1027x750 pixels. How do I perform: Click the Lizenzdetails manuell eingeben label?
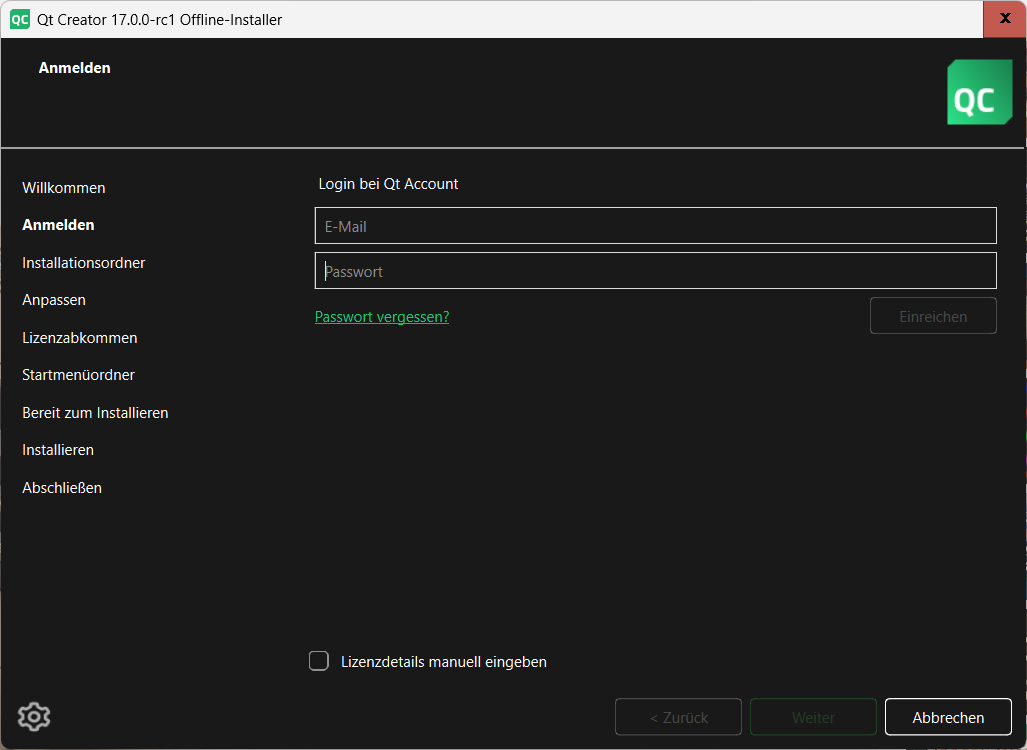[444, 662]
